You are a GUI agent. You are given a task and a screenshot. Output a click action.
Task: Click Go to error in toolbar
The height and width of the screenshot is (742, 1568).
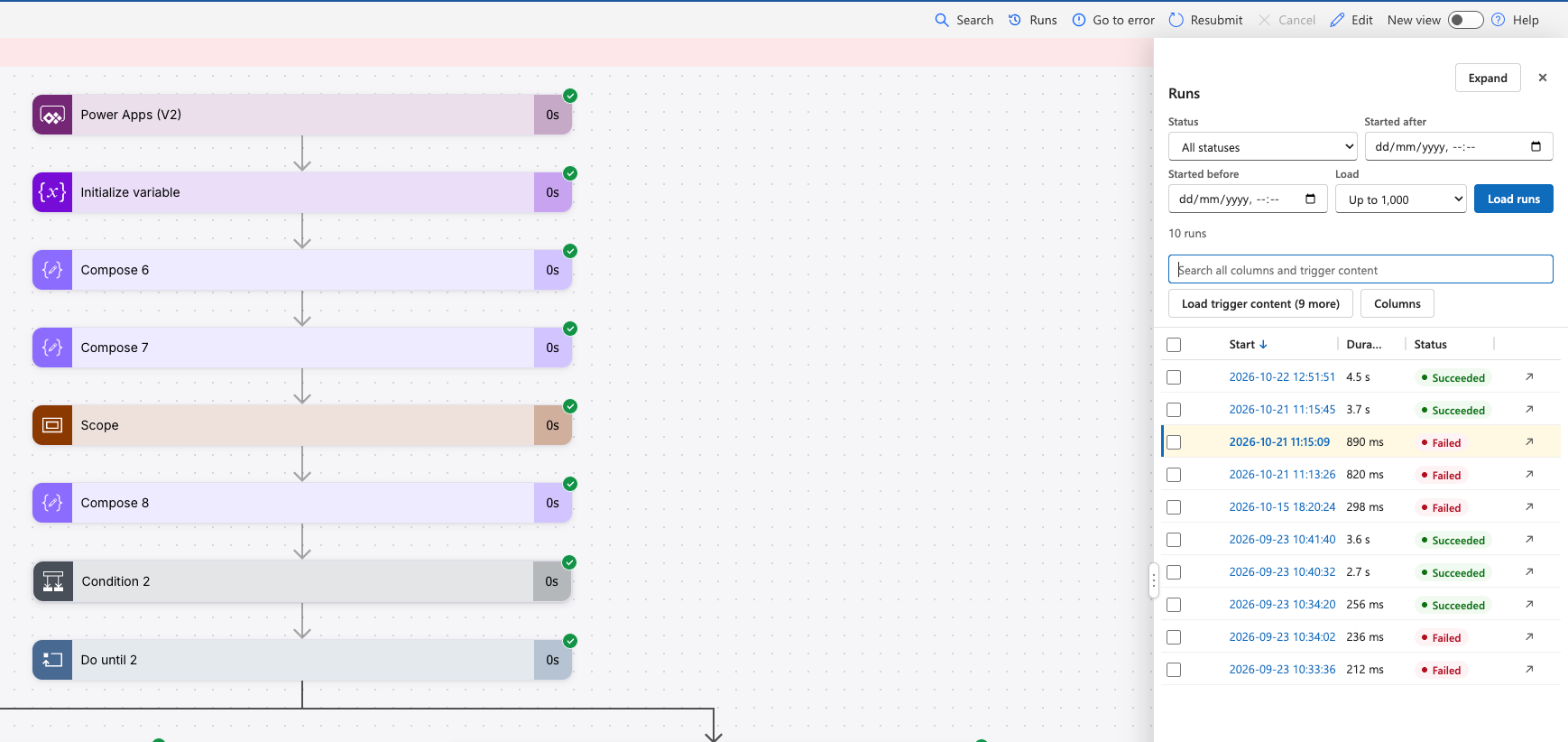1113,20
